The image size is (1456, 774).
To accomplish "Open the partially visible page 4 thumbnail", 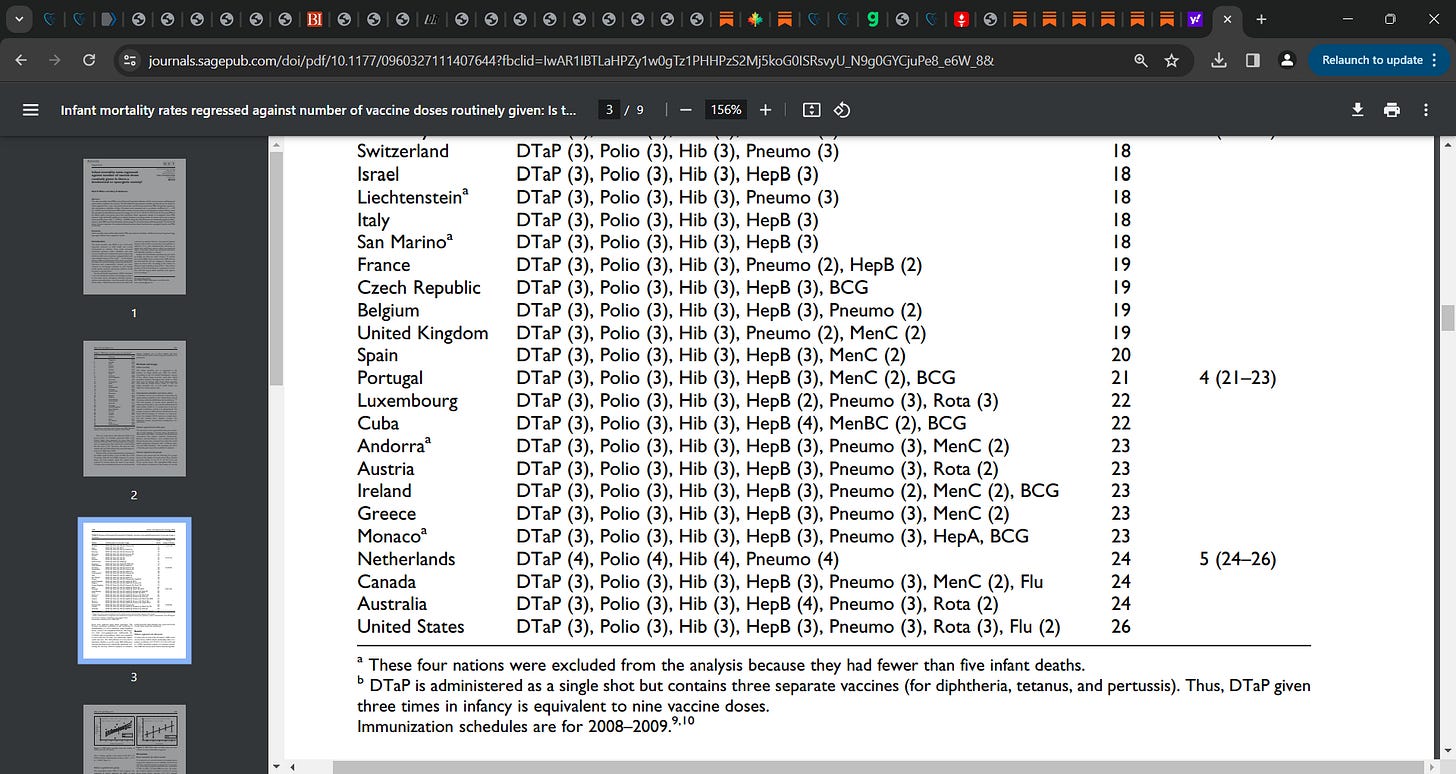I will point(134,740).
